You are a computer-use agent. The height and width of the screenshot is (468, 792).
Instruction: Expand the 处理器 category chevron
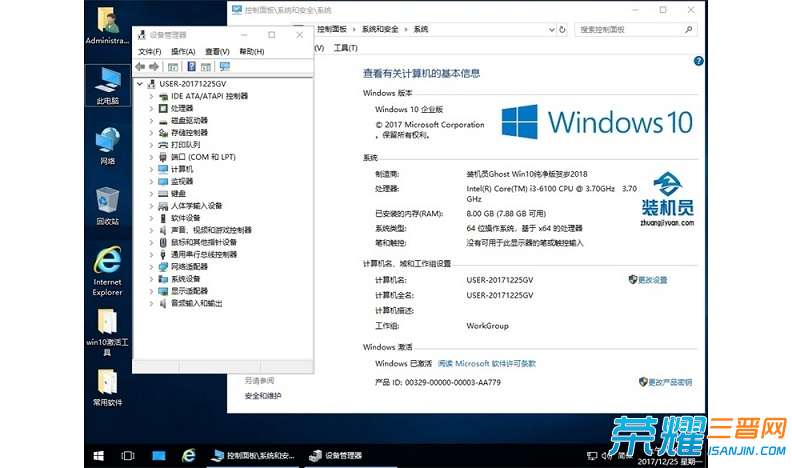pyautogui.click(x=151, y=108)
